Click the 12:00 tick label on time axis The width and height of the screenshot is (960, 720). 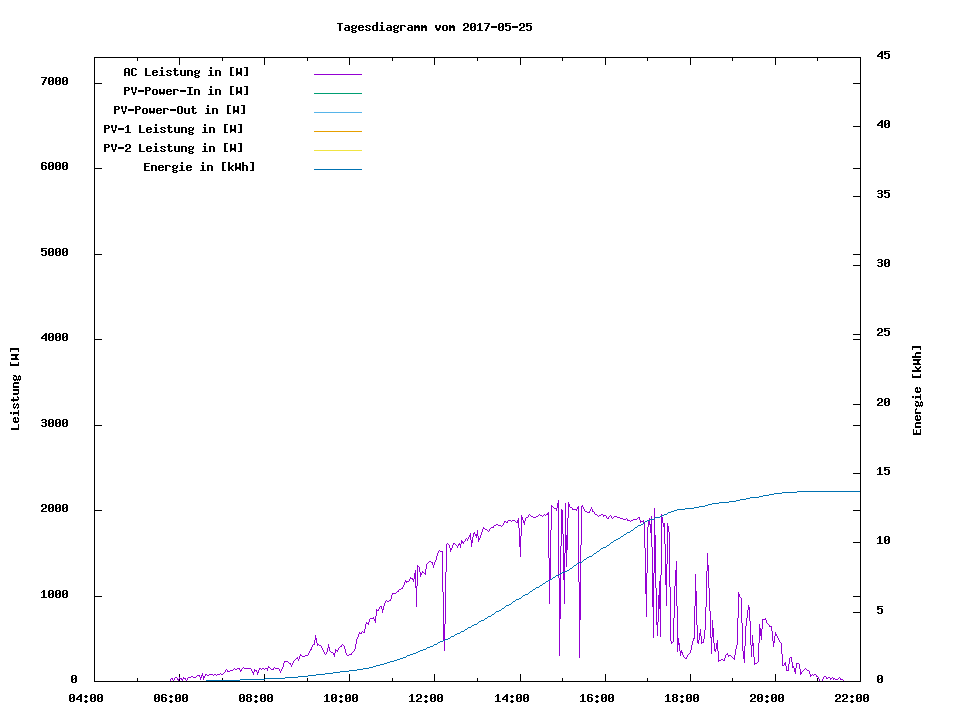point(427,699)
